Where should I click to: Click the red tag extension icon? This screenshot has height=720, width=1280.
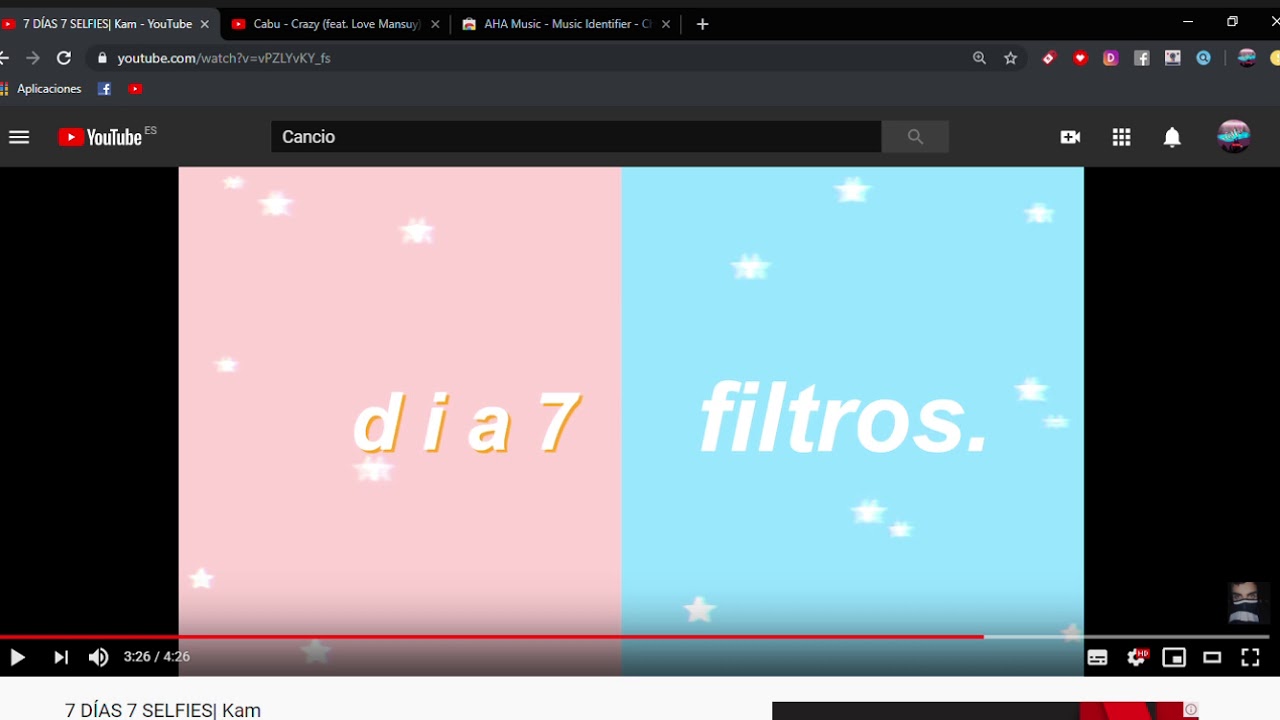click(x=1048, y=58)
